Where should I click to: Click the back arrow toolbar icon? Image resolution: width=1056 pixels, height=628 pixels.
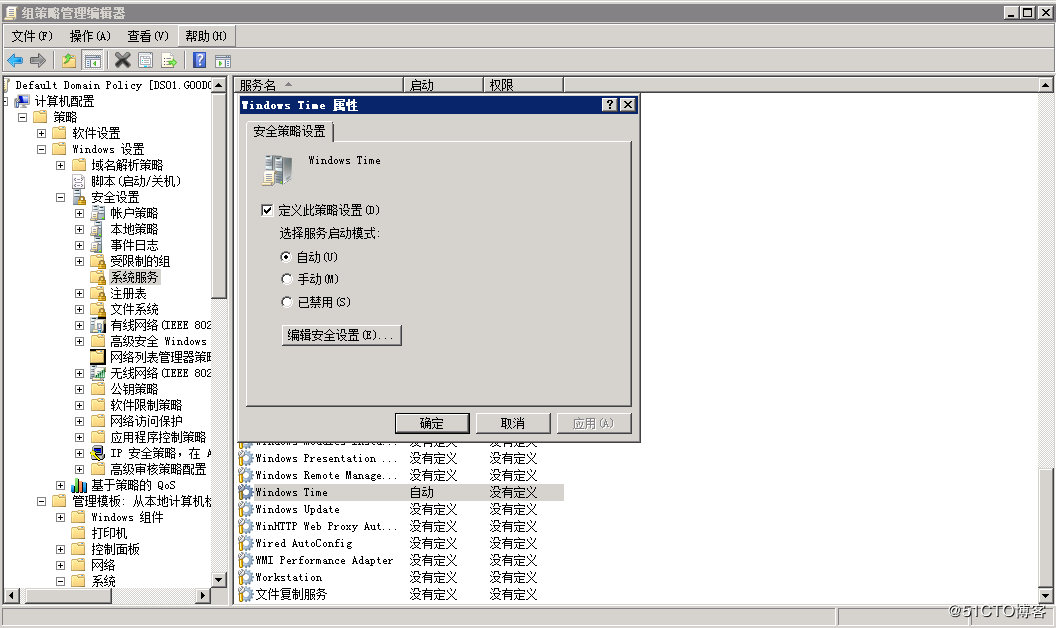(15, 61)
